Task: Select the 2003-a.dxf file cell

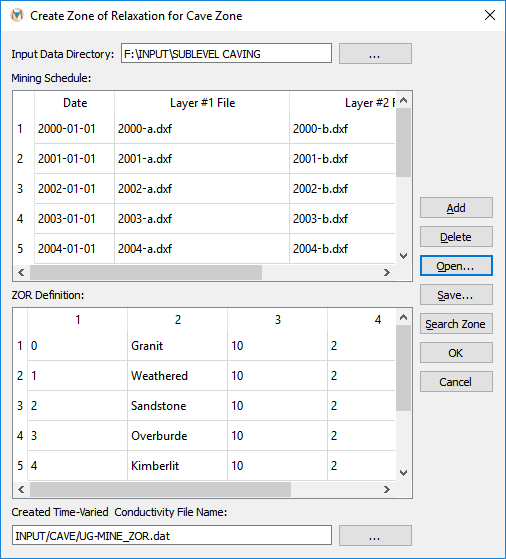Action: 202,219
